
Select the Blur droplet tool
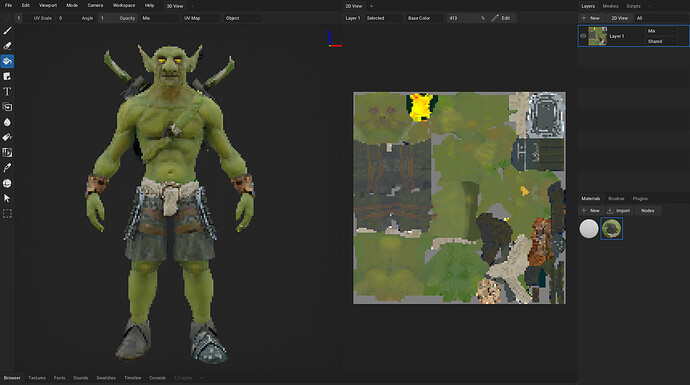point(7,122)
